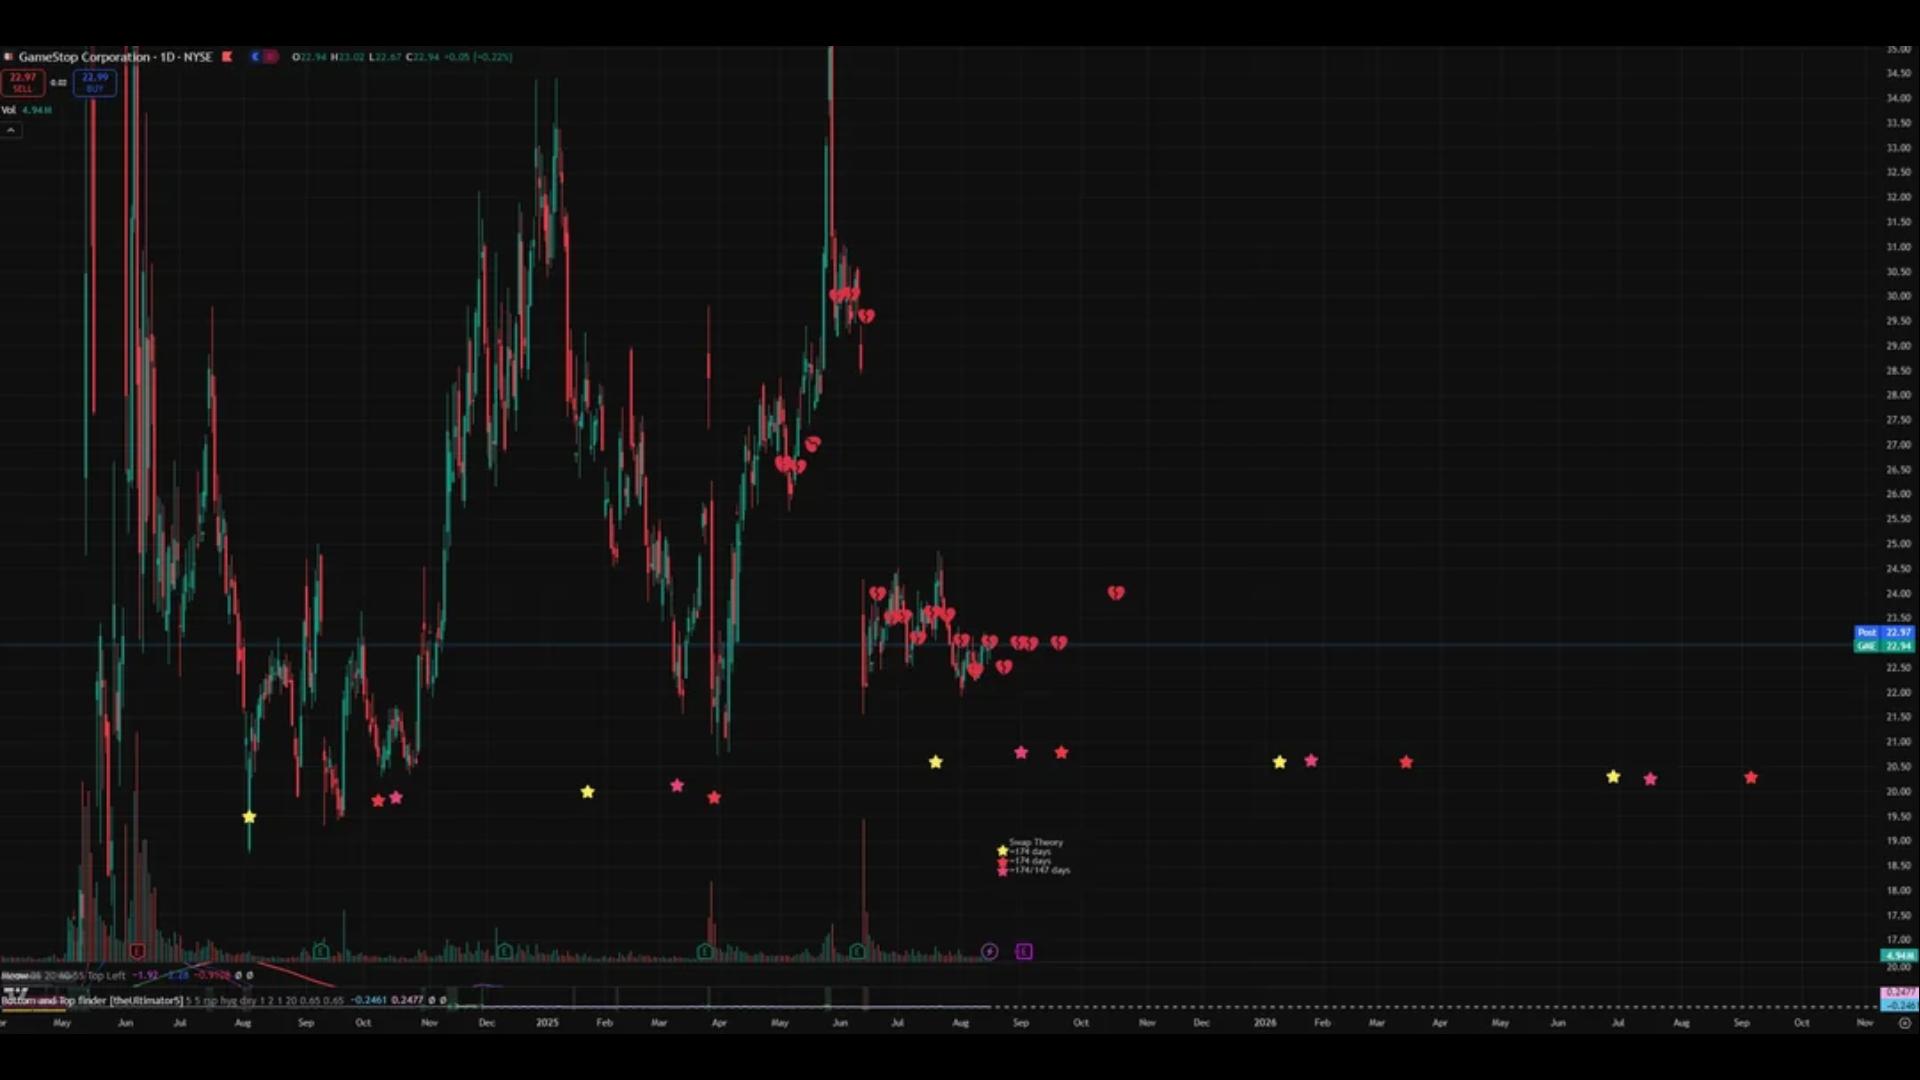Click the red flag icon beside NYSE
The image size is (1920, 1080).
tap(227, 57)
